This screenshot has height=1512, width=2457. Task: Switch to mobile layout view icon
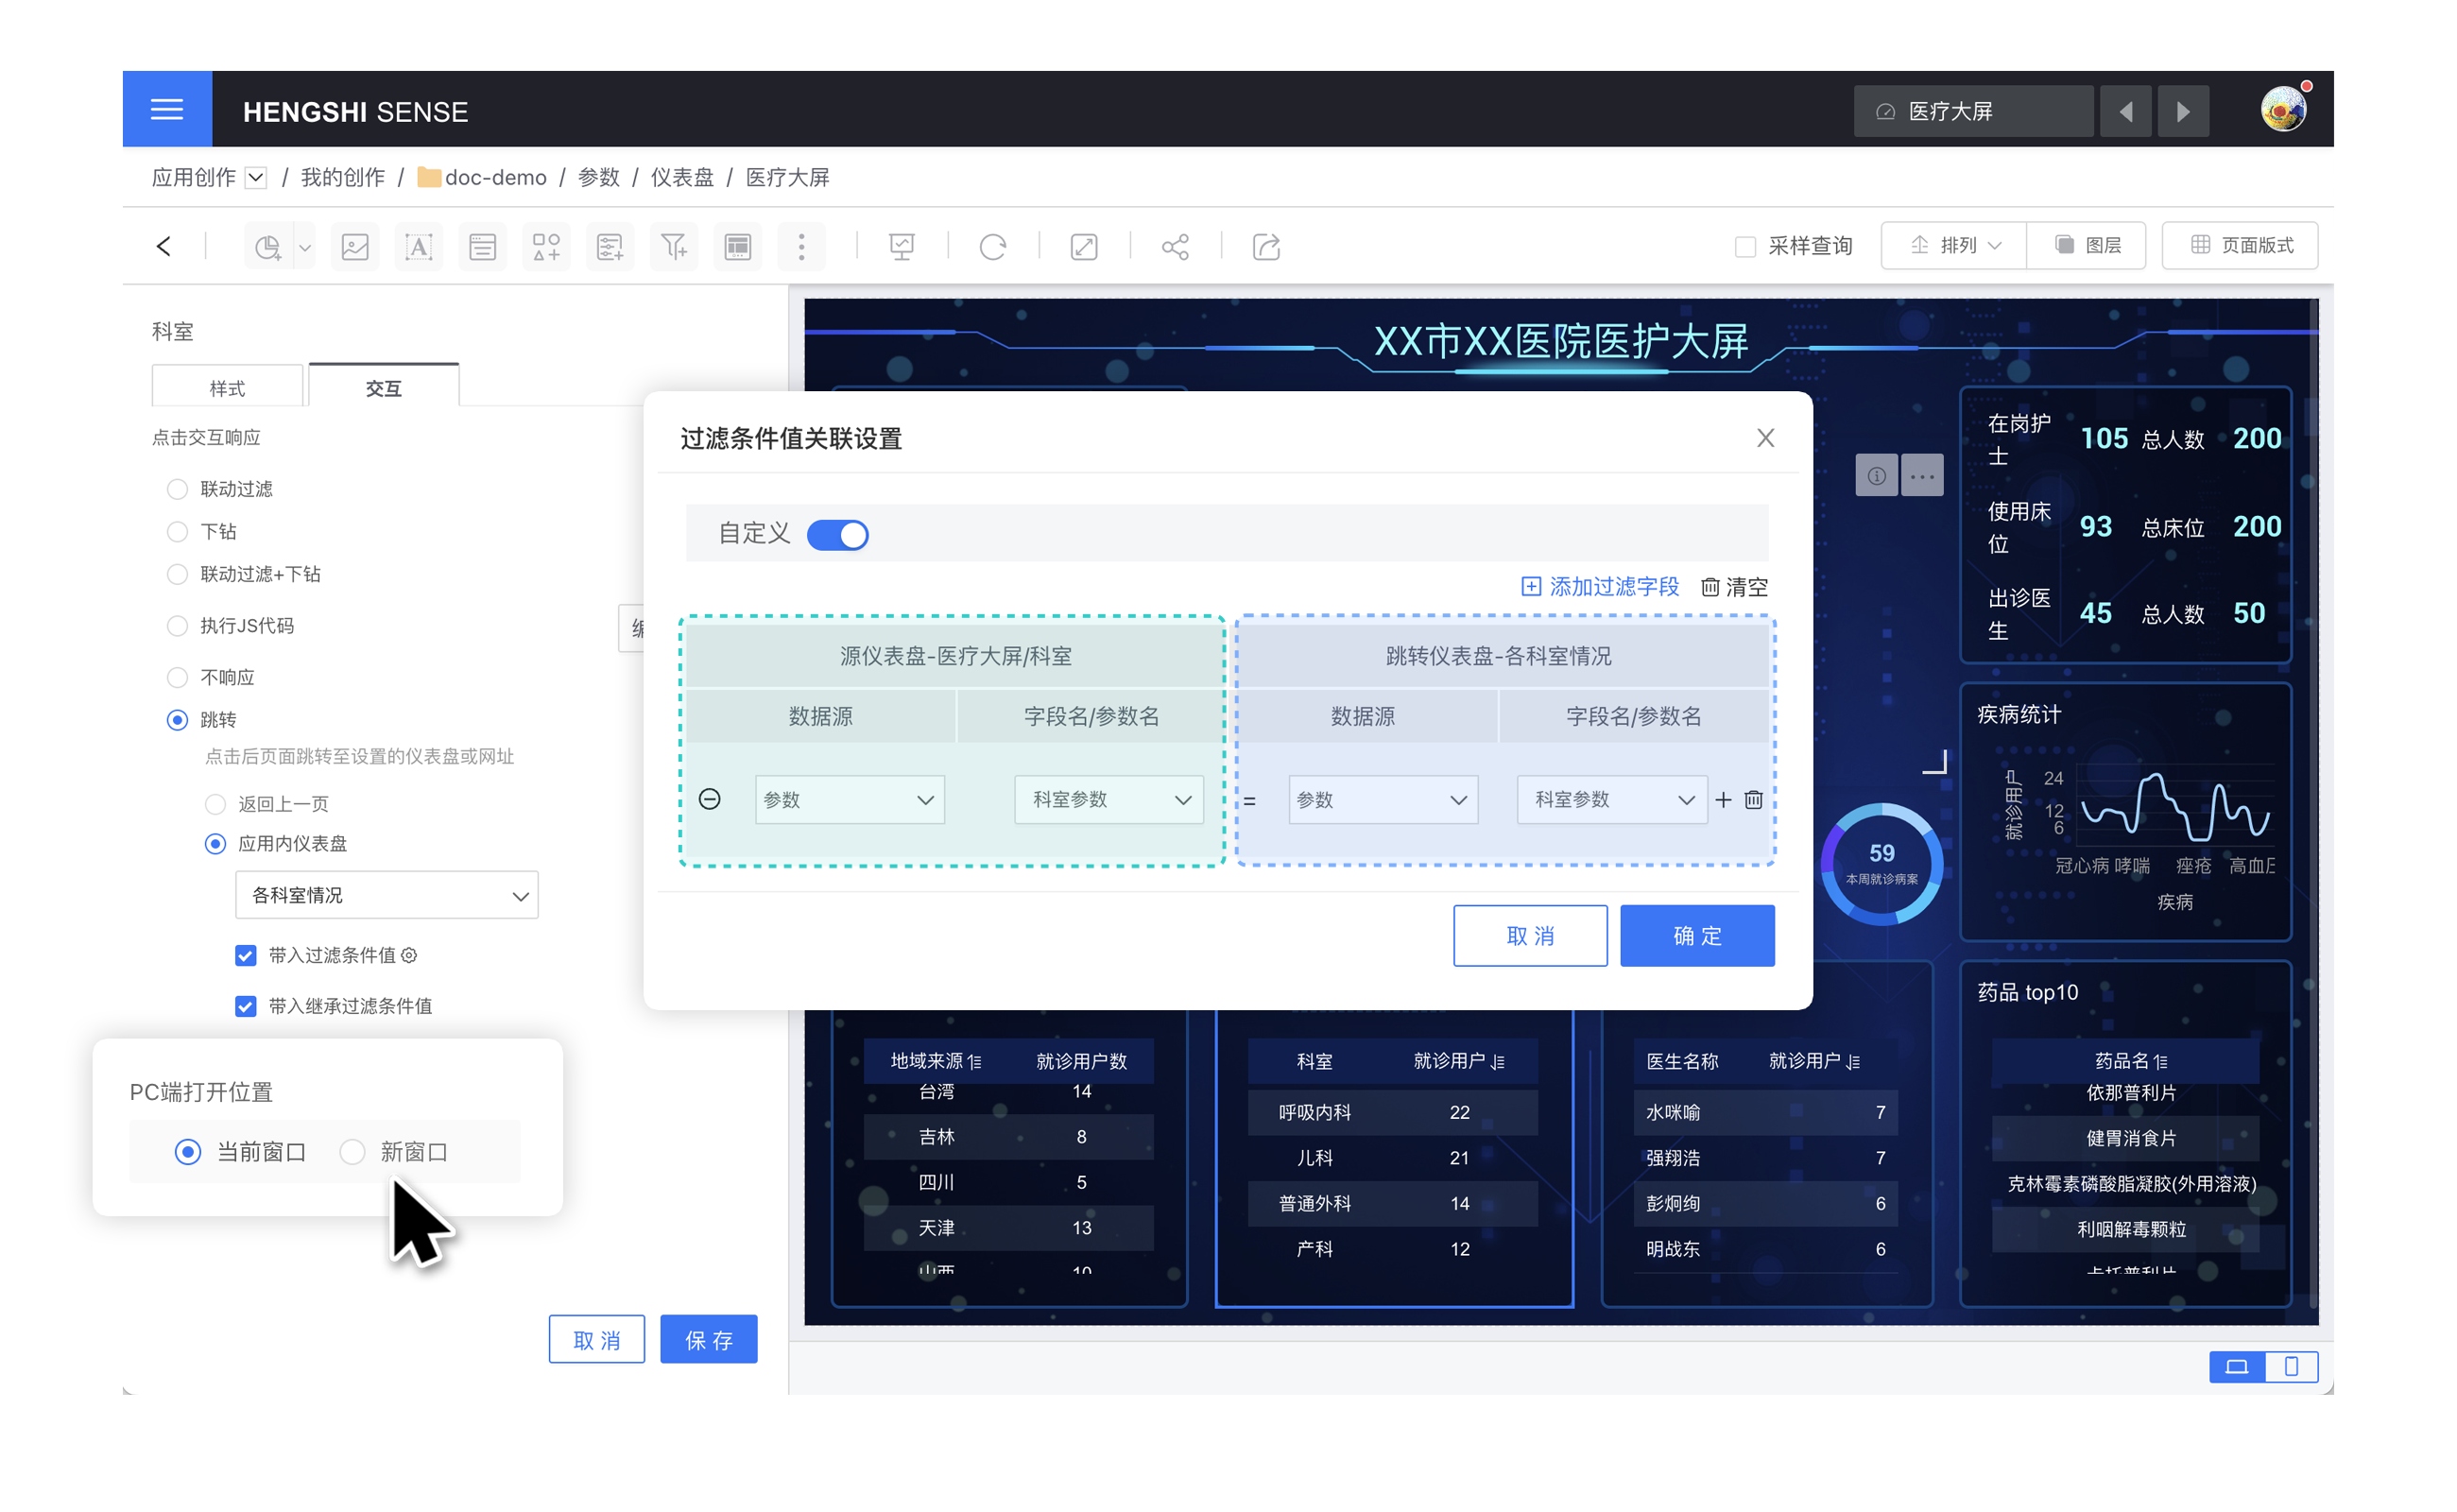pyautogui.click(x=2291, y=1366)
